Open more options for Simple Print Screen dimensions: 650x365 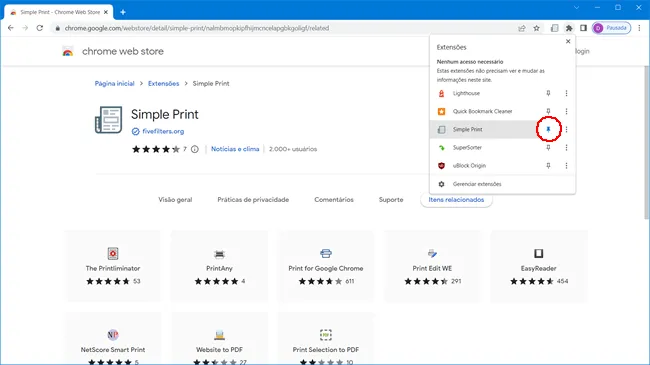[x=566, y=129]
